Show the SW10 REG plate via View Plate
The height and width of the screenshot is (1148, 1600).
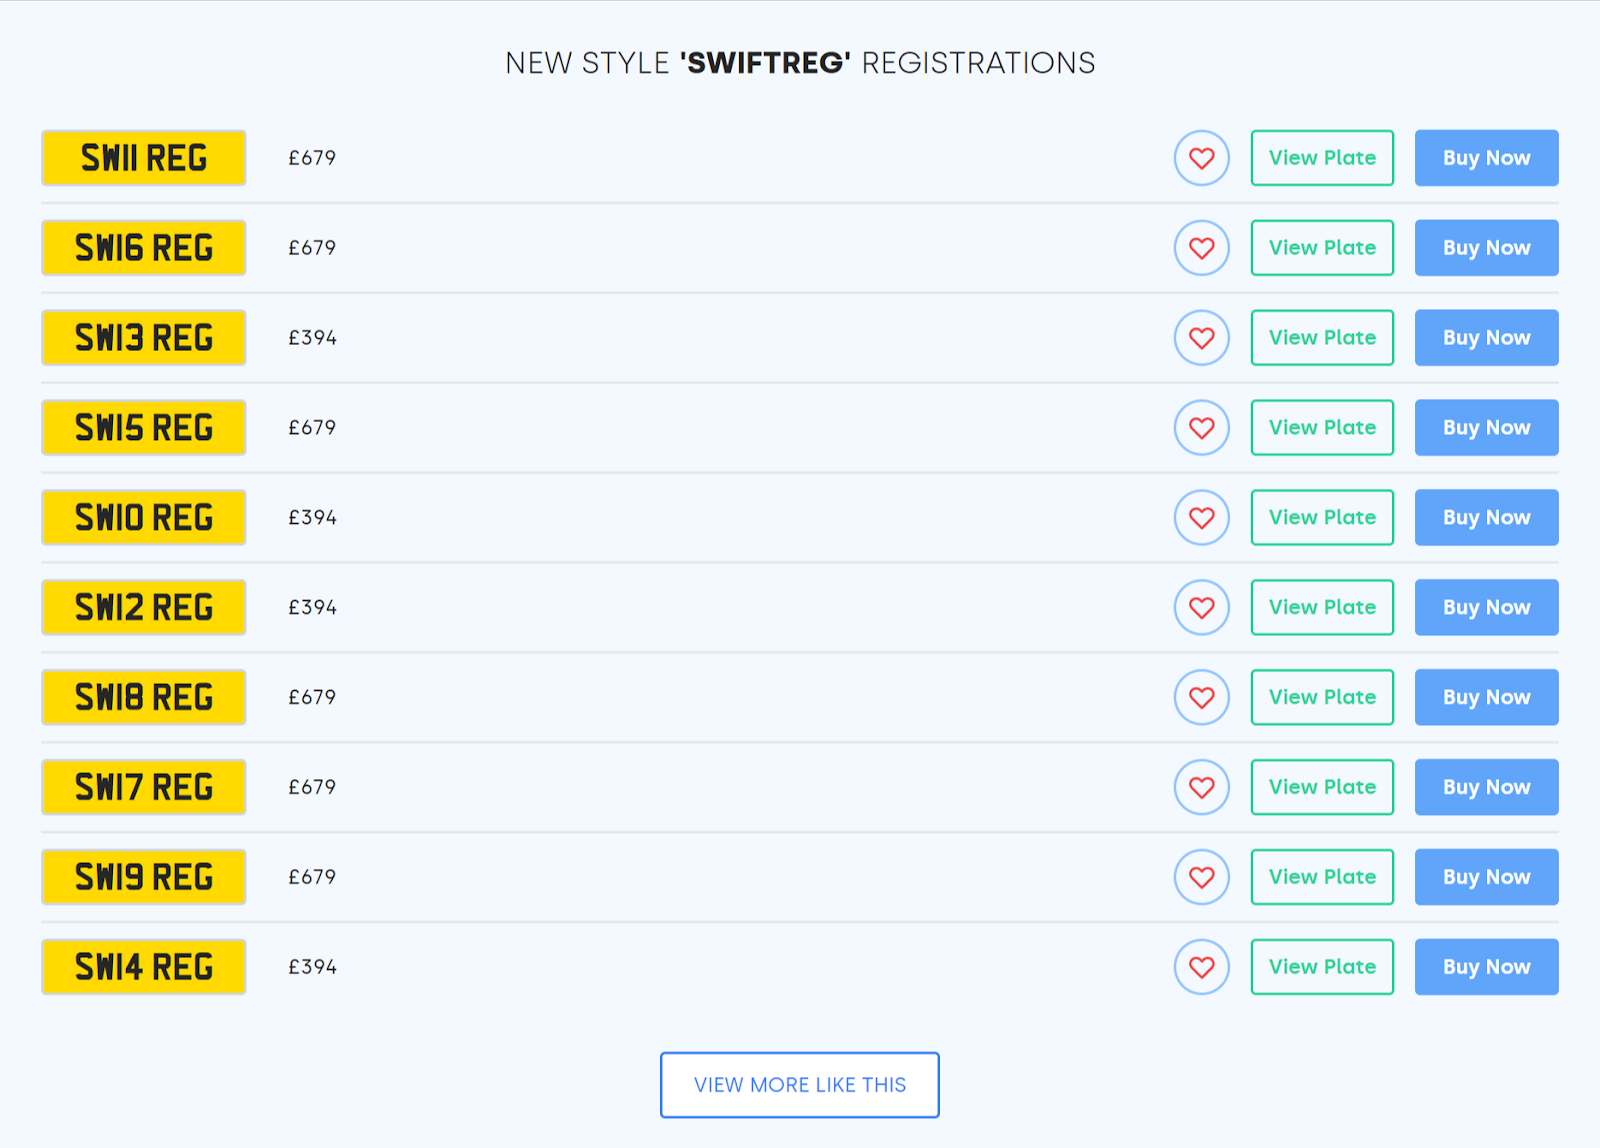(x=1322, y=518)
